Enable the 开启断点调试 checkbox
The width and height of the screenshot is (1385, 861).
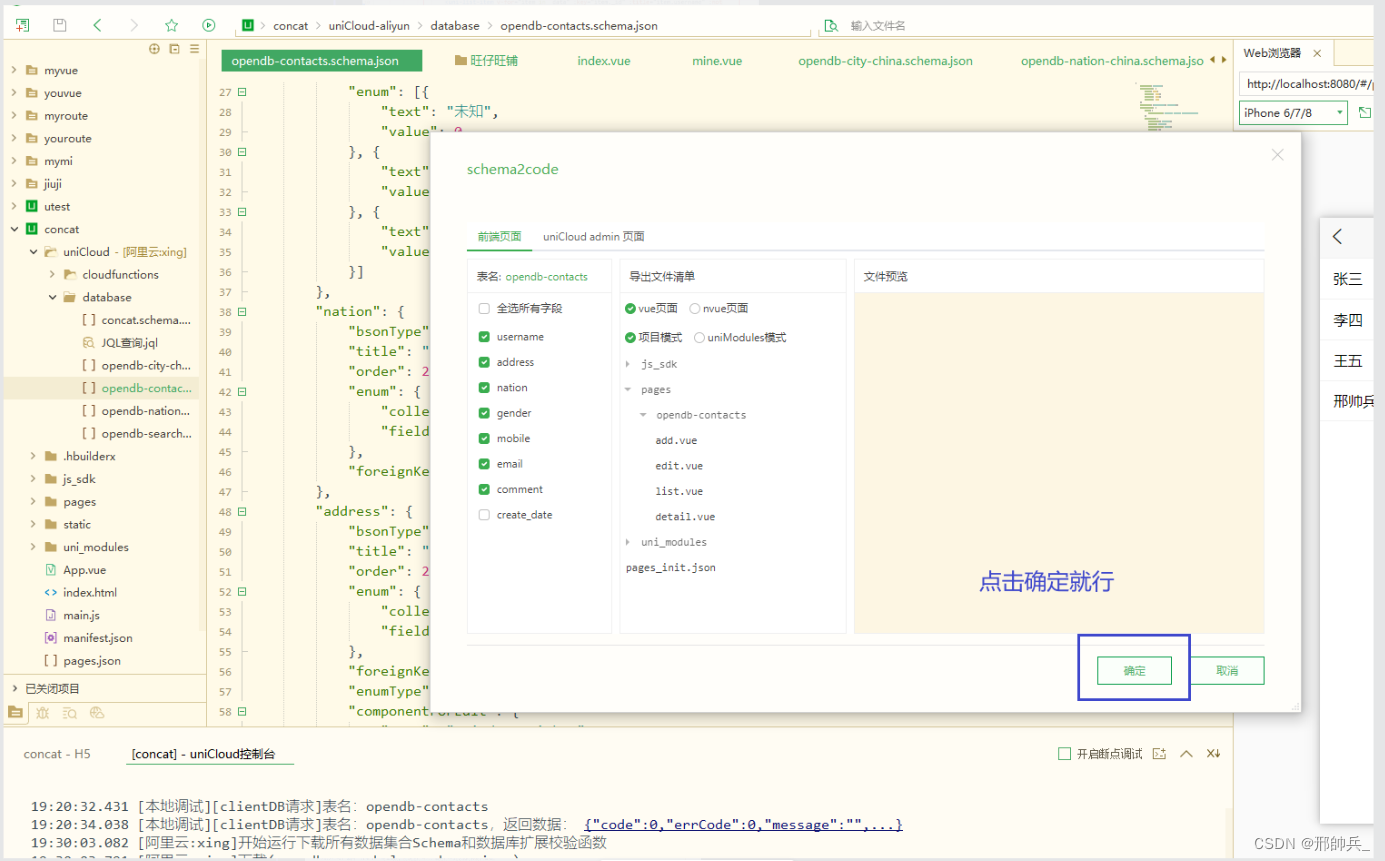1064,754
